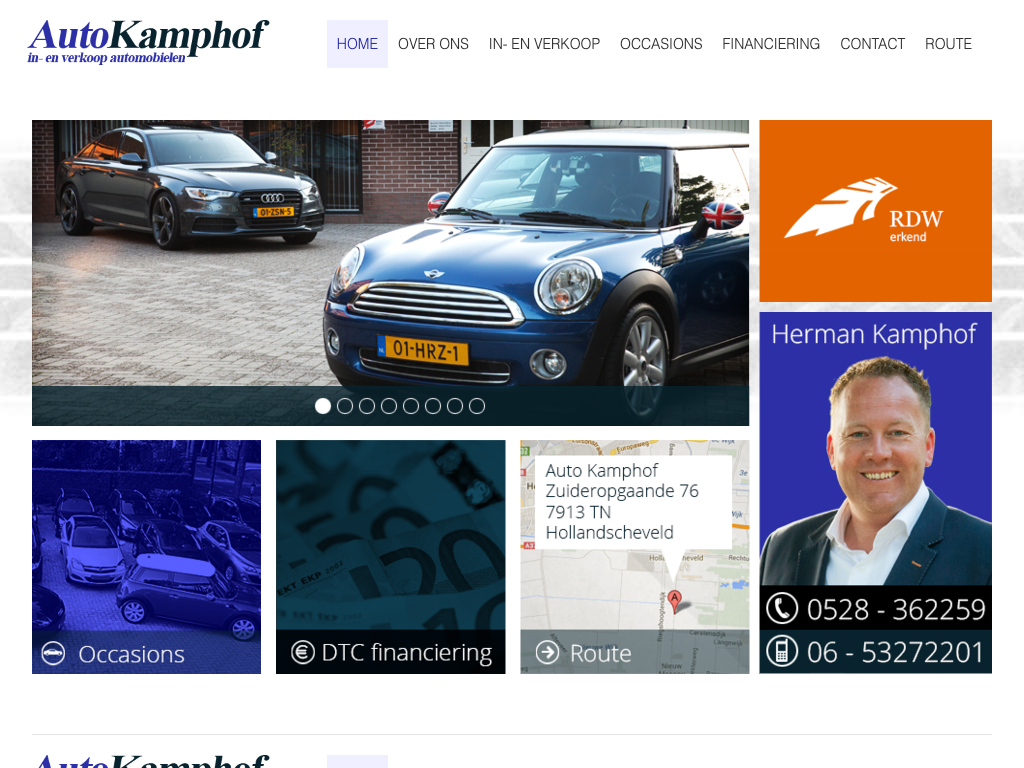Click the RDW erkend logo tile
The width and height of the screenshot is (1024, 768).
point(875,210)
